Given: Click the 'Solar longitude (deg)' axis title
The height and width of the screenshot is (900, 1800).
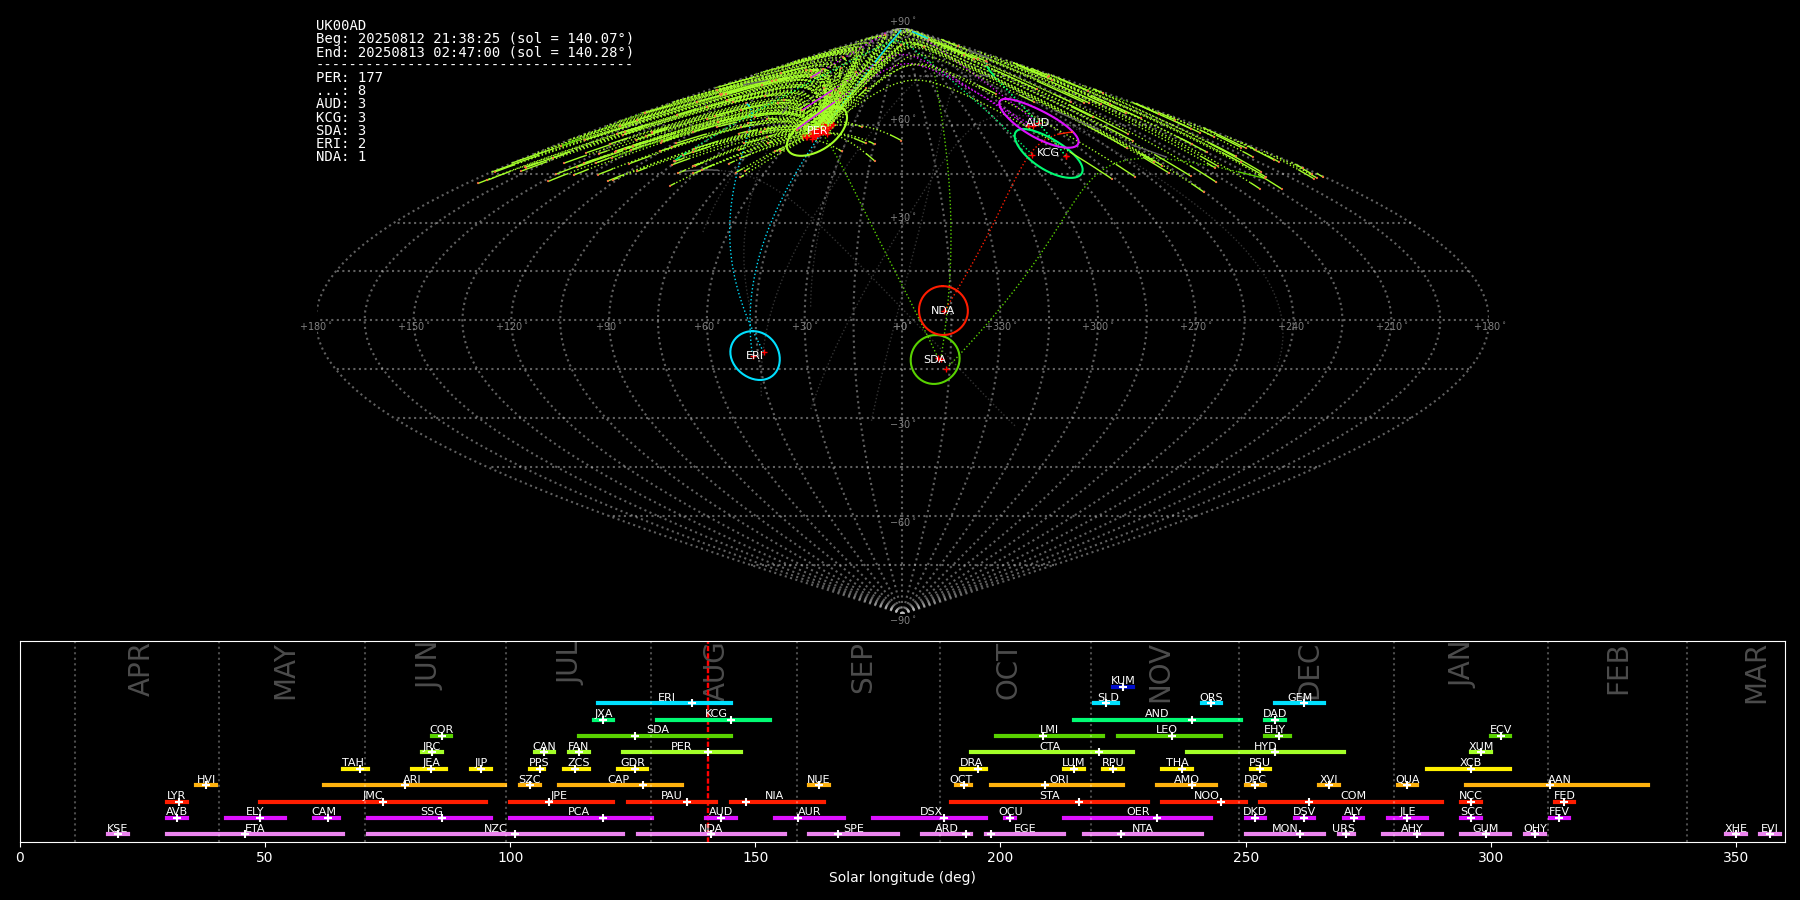Looking at the screenshot, I should pos(902,878).
